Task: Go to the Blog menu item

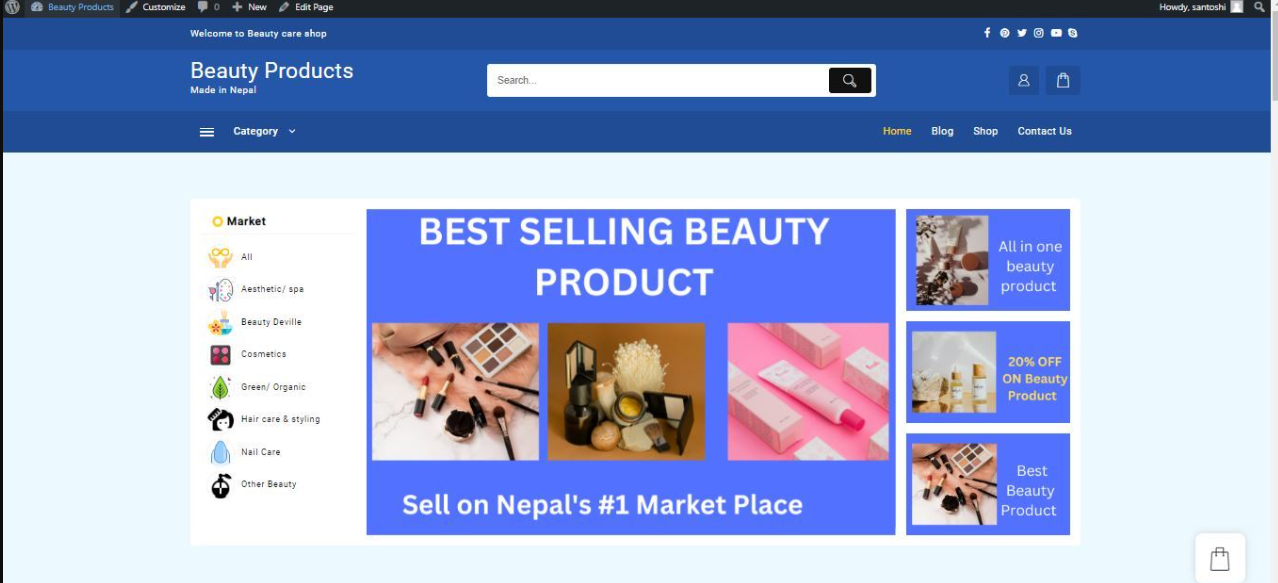Action: coord(942,131)
